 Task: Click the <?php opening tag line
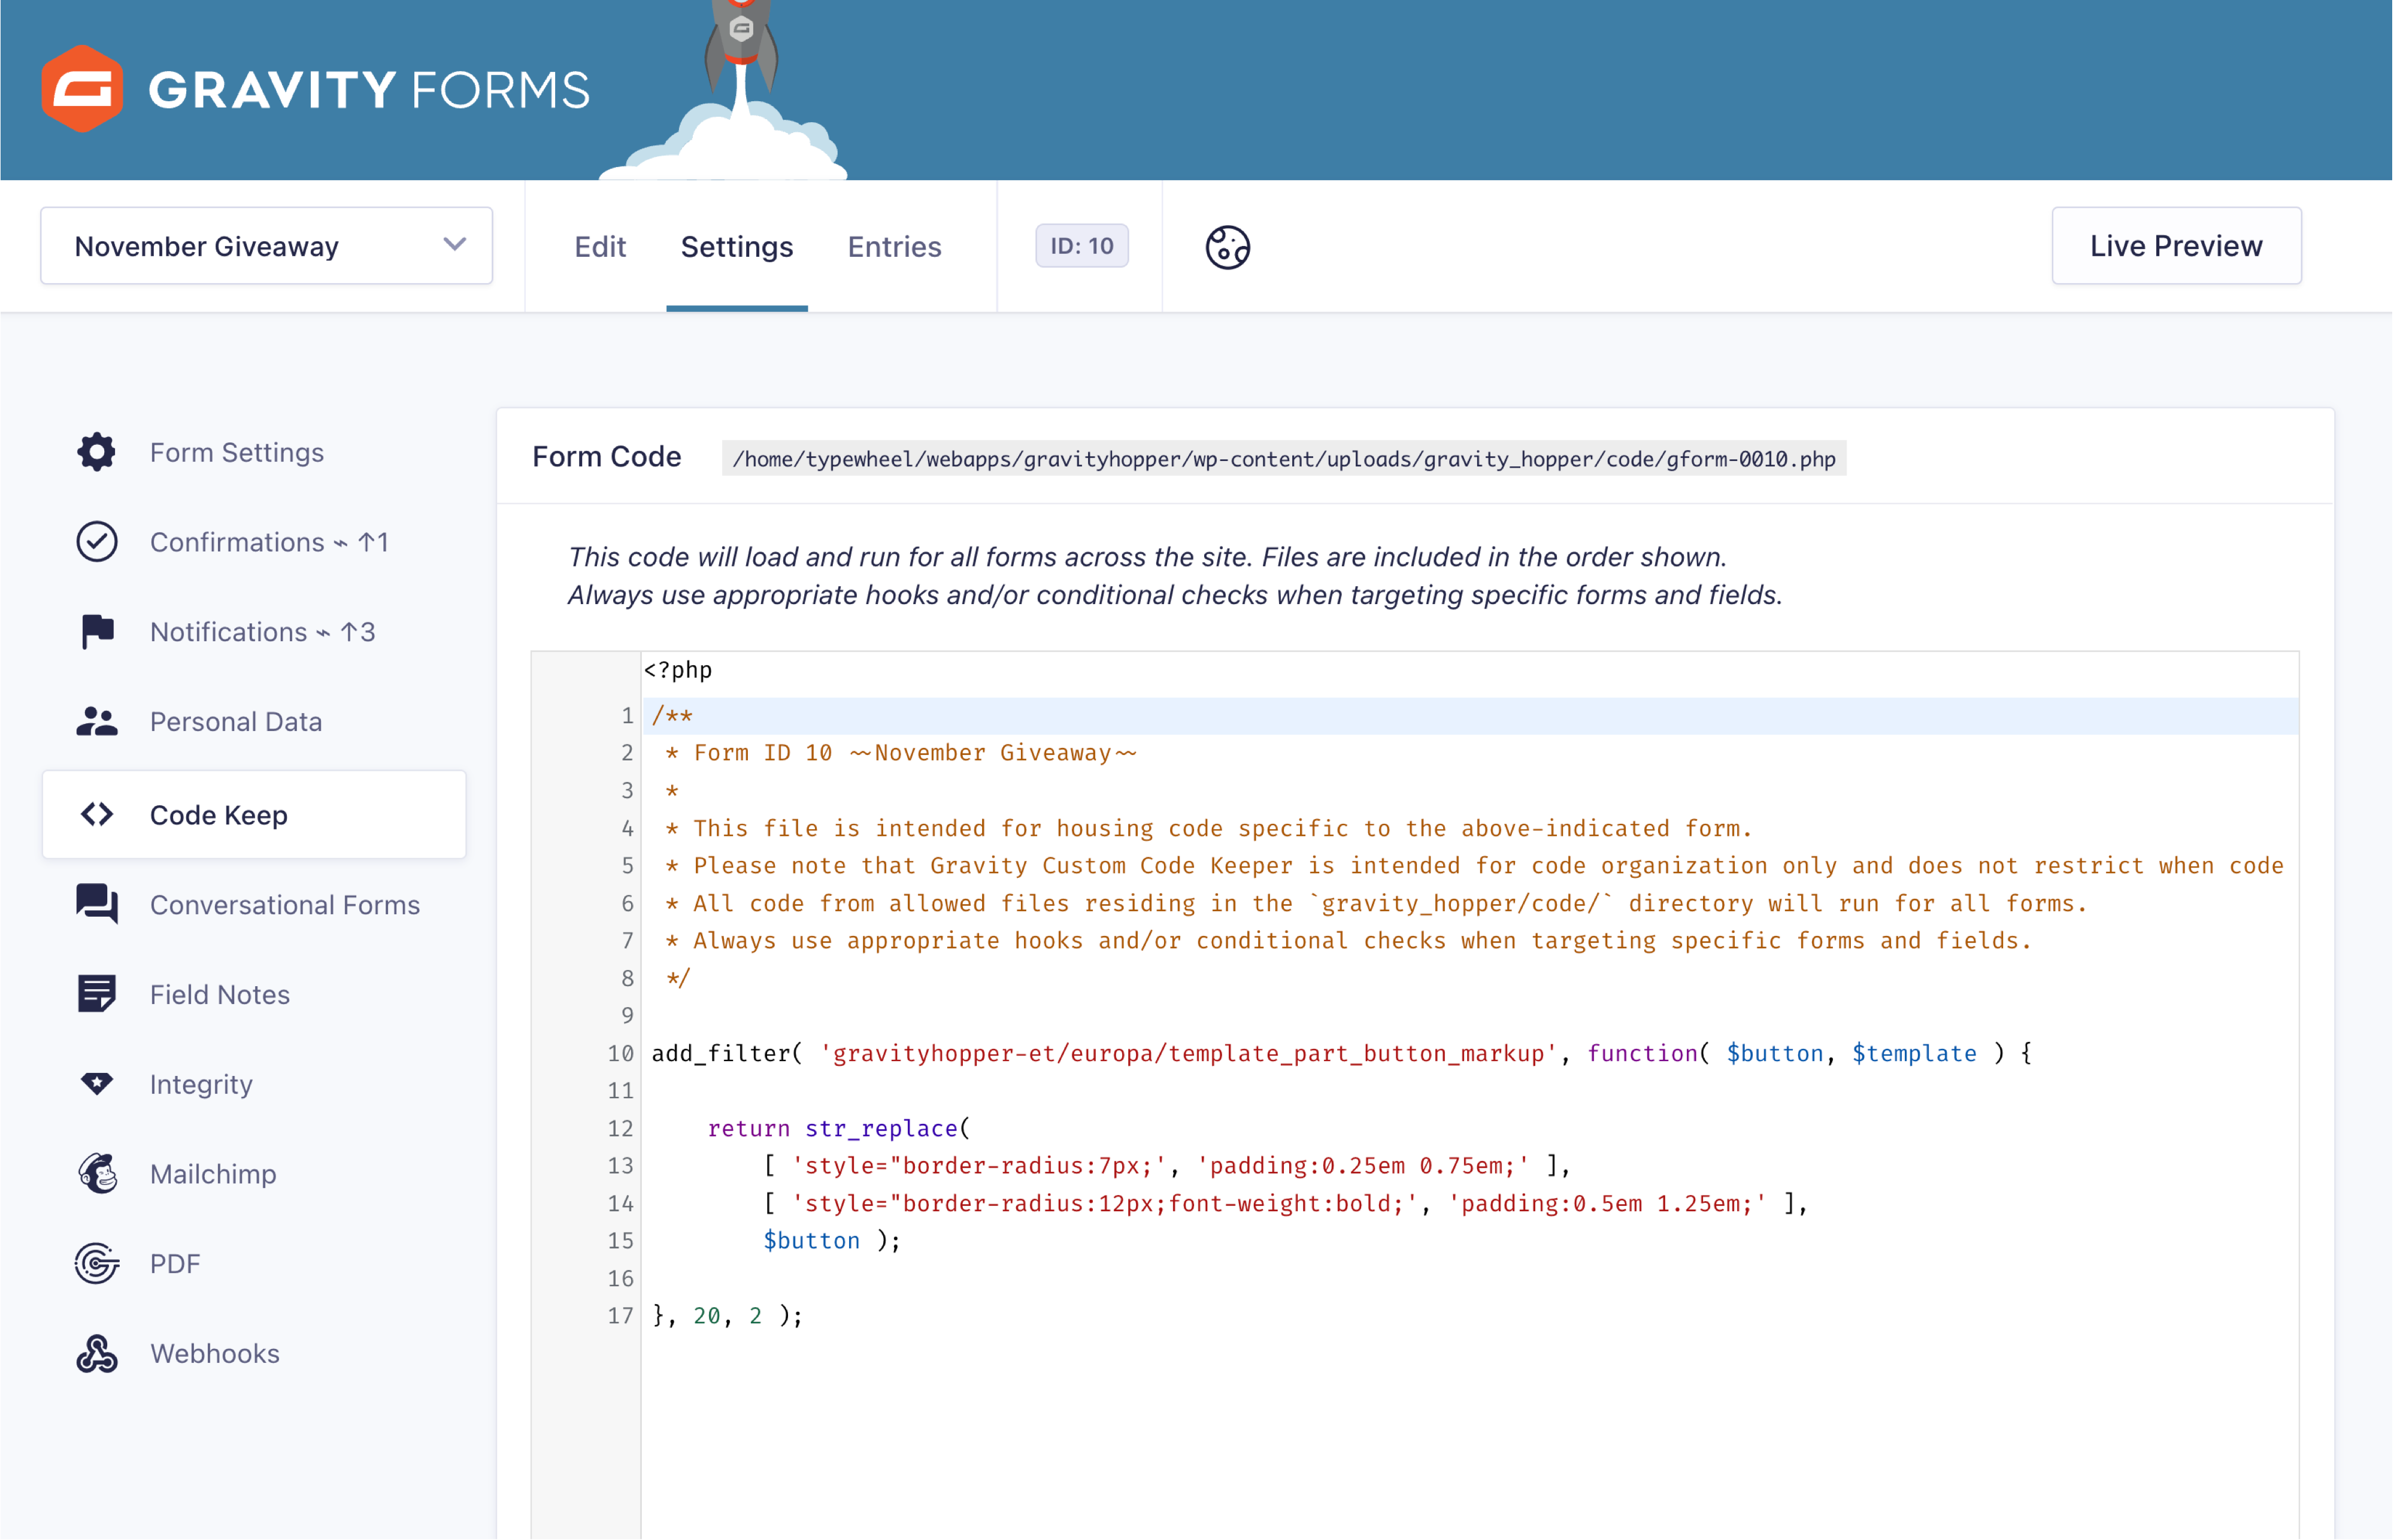coord(678,670)
